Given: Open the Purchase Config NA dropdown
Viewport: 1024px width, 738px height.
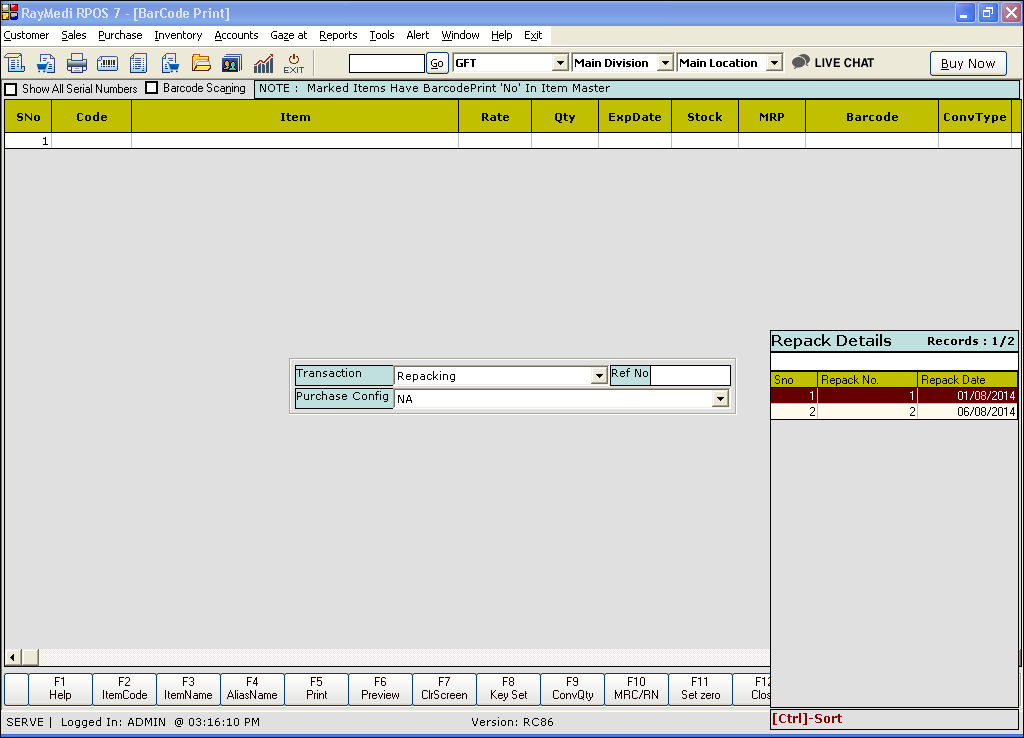Looking at the screenshot, I should 720,398.
